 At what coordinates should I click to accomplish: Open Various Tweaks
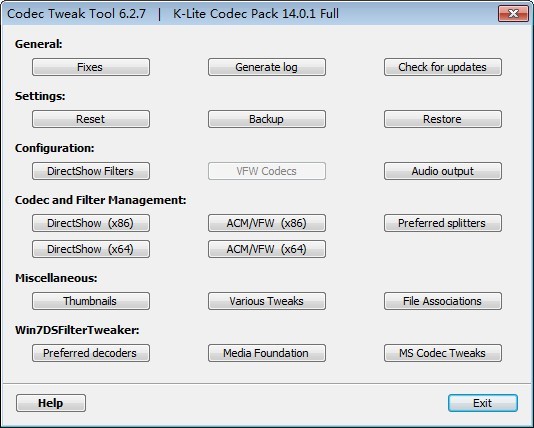(267, 301)
